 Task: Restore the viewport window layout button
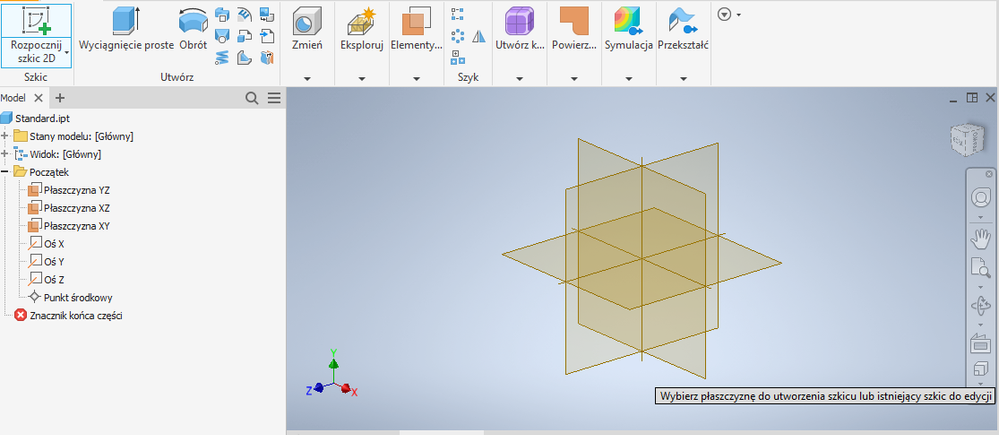pyautogui.click(x=972, y=97)
